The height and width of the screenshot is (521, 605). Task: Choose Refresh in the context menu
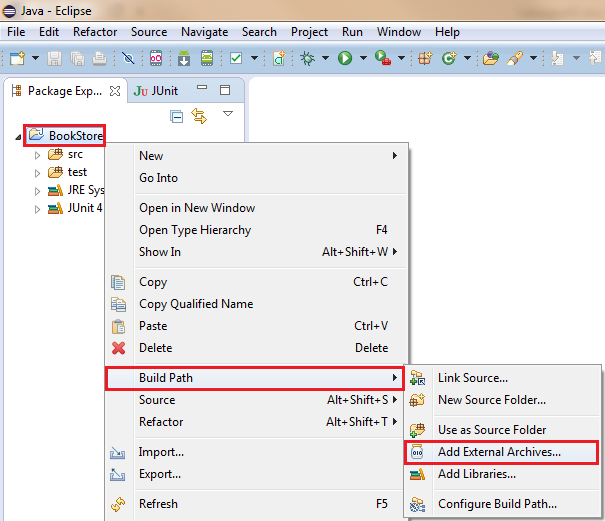(x=256, y=504)
